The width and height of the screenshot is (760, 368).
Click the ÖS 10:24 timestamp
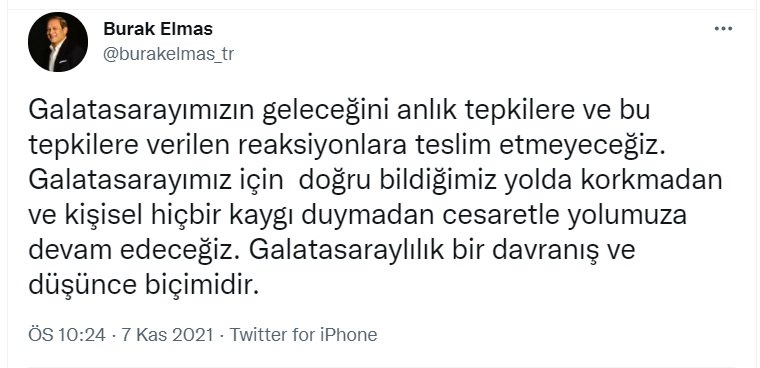tap(67, 335)
